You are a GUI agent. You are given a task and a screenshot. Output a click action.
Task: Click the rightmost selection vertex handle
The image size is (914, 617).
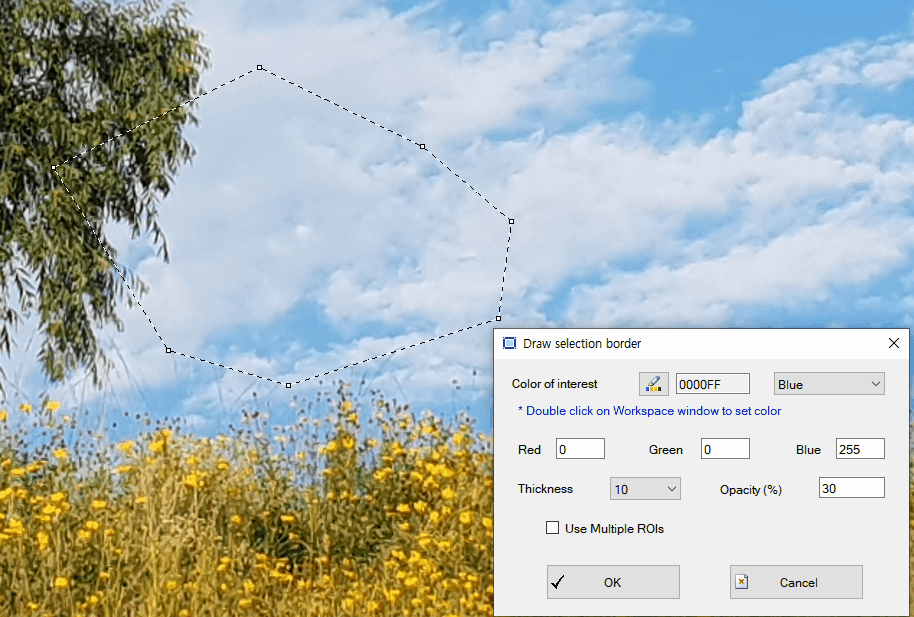(511, 221)
